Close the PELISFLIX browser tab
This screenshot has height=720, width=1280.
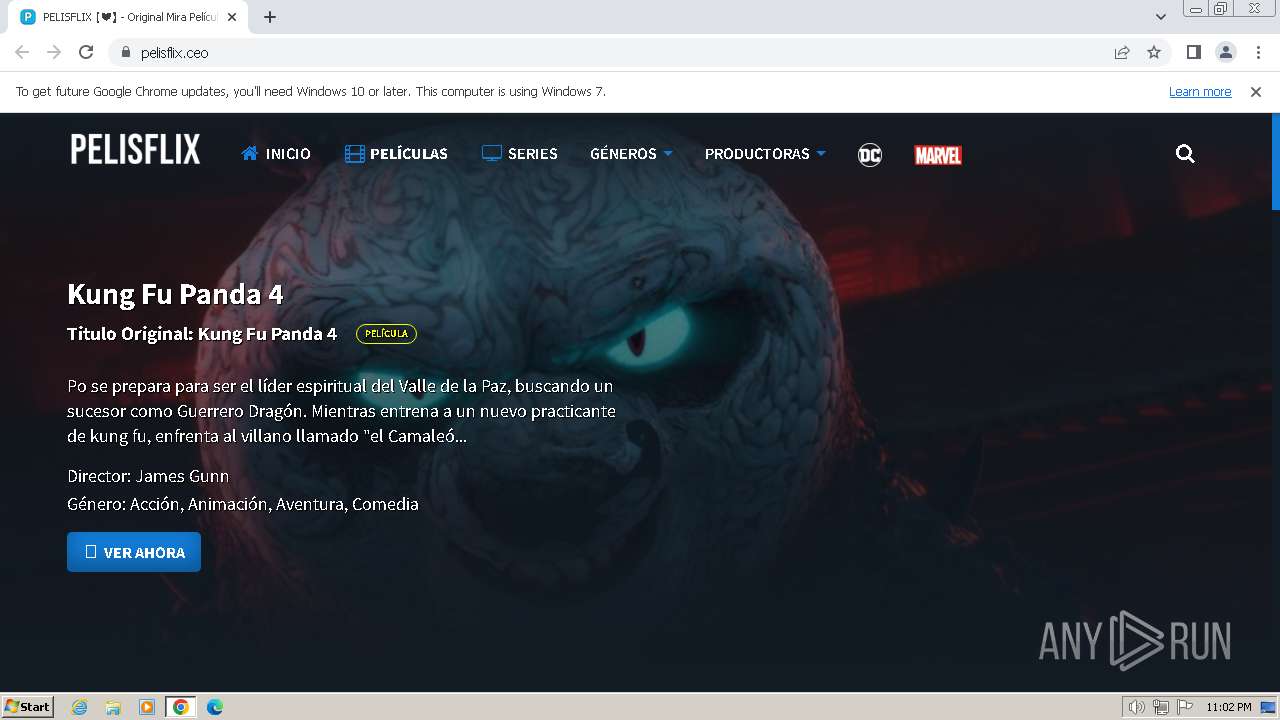232,17
